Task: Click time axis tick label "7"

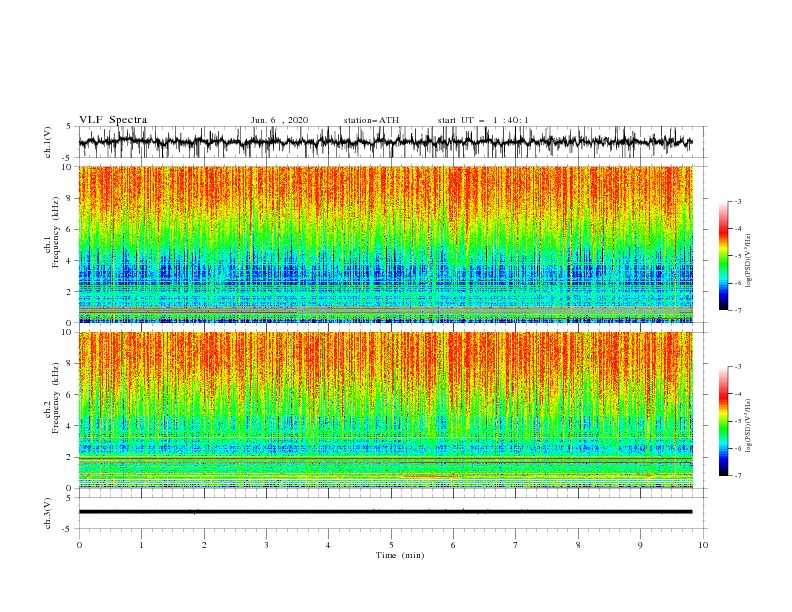Action: 516,545
